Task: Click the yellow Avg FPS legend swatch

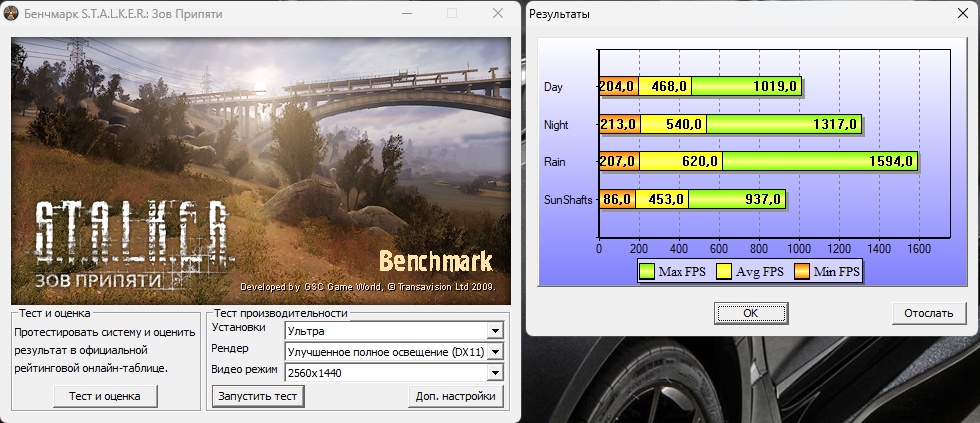Action: 724,272
